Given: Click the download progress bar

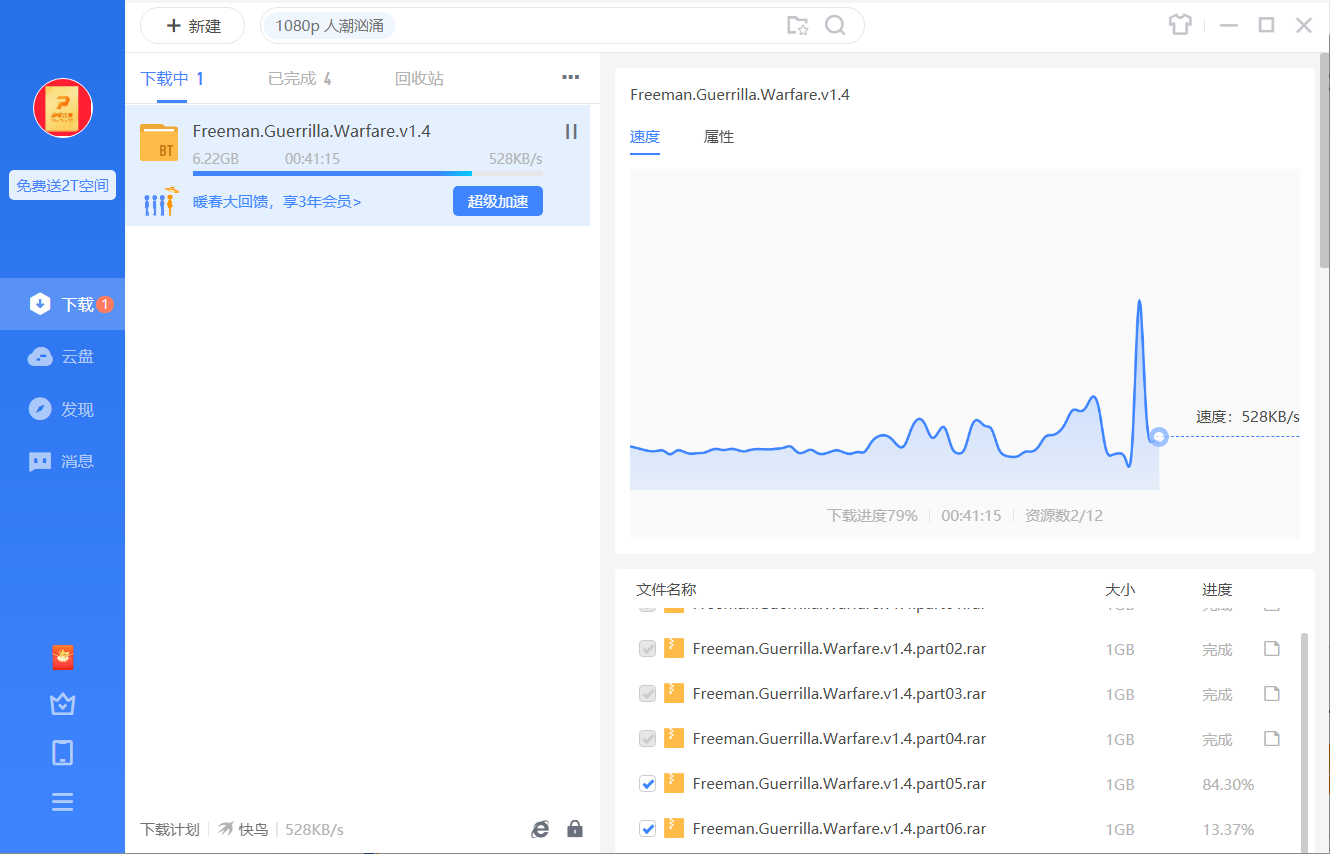Looking at the screenshot, I should click(x=367, y=174).
